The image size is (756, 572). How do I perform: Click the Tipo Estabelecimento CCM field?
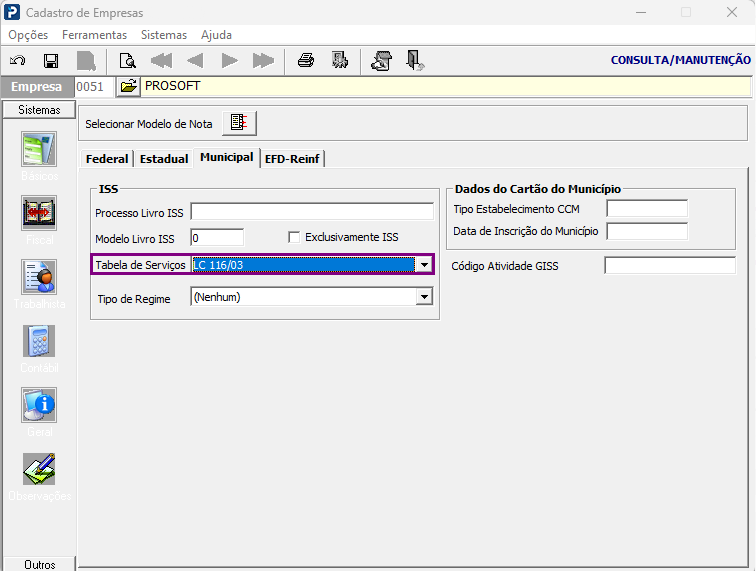click(x=647, y=209)
